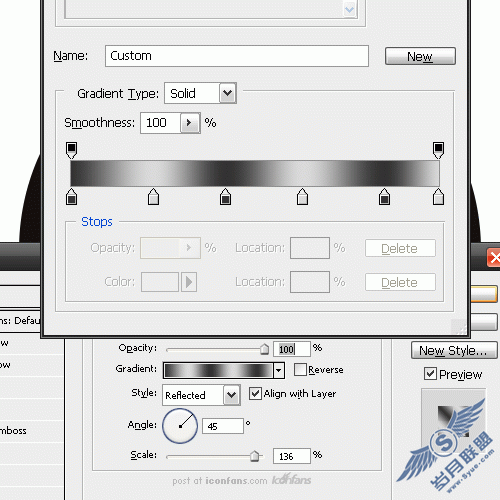Image resolution: width=500 pixels, height=500 pixels.
Task: Select the last light color stop at gradient end
Action: tap(438, 196)
